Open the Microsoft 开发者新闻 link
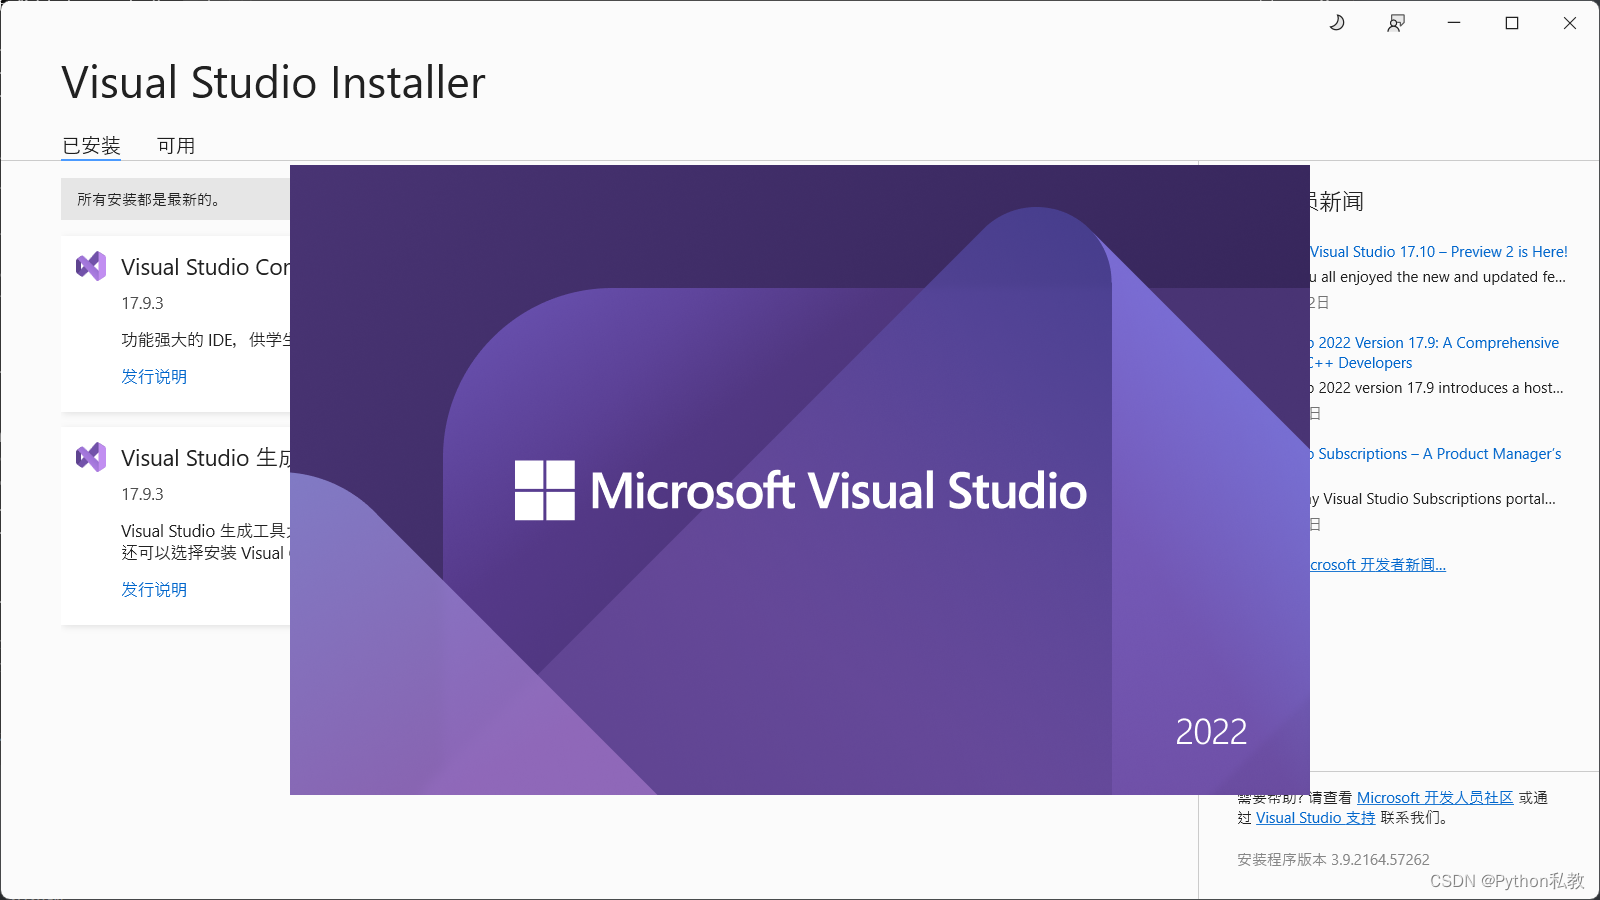 [x=1378, y=565]
